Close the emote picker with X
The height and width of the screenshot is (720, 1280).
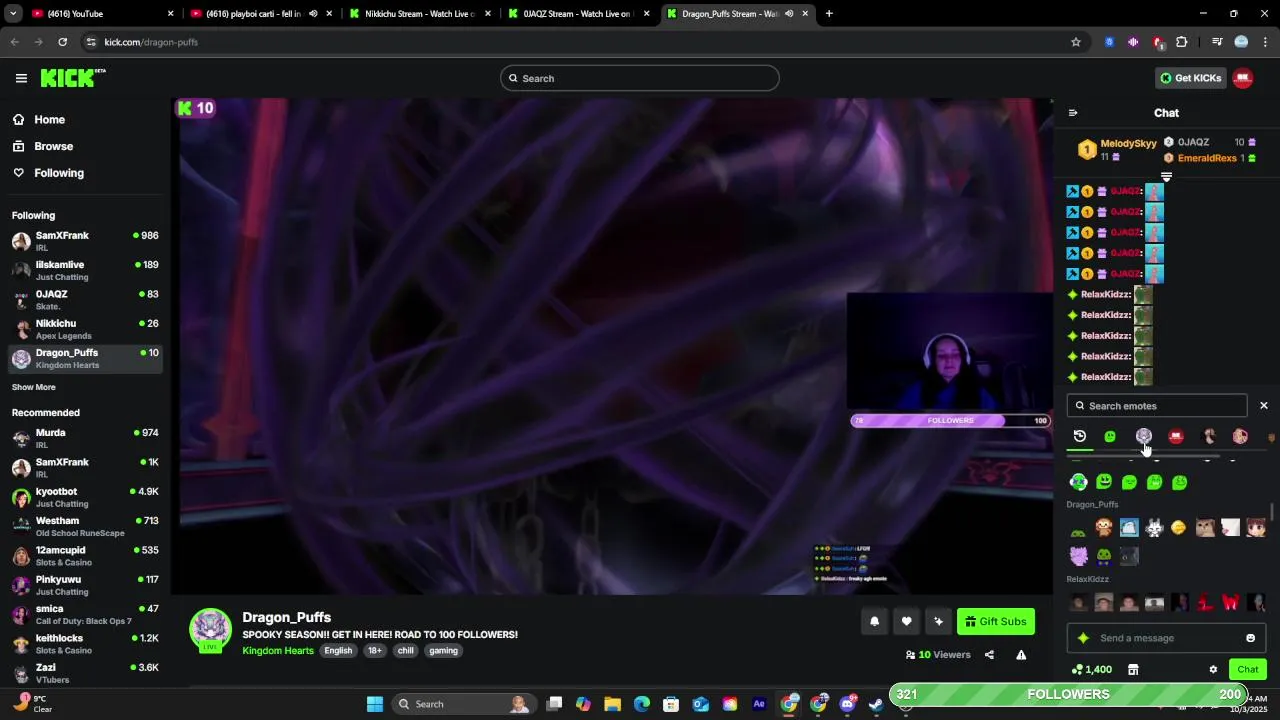tap(1264, 405)
